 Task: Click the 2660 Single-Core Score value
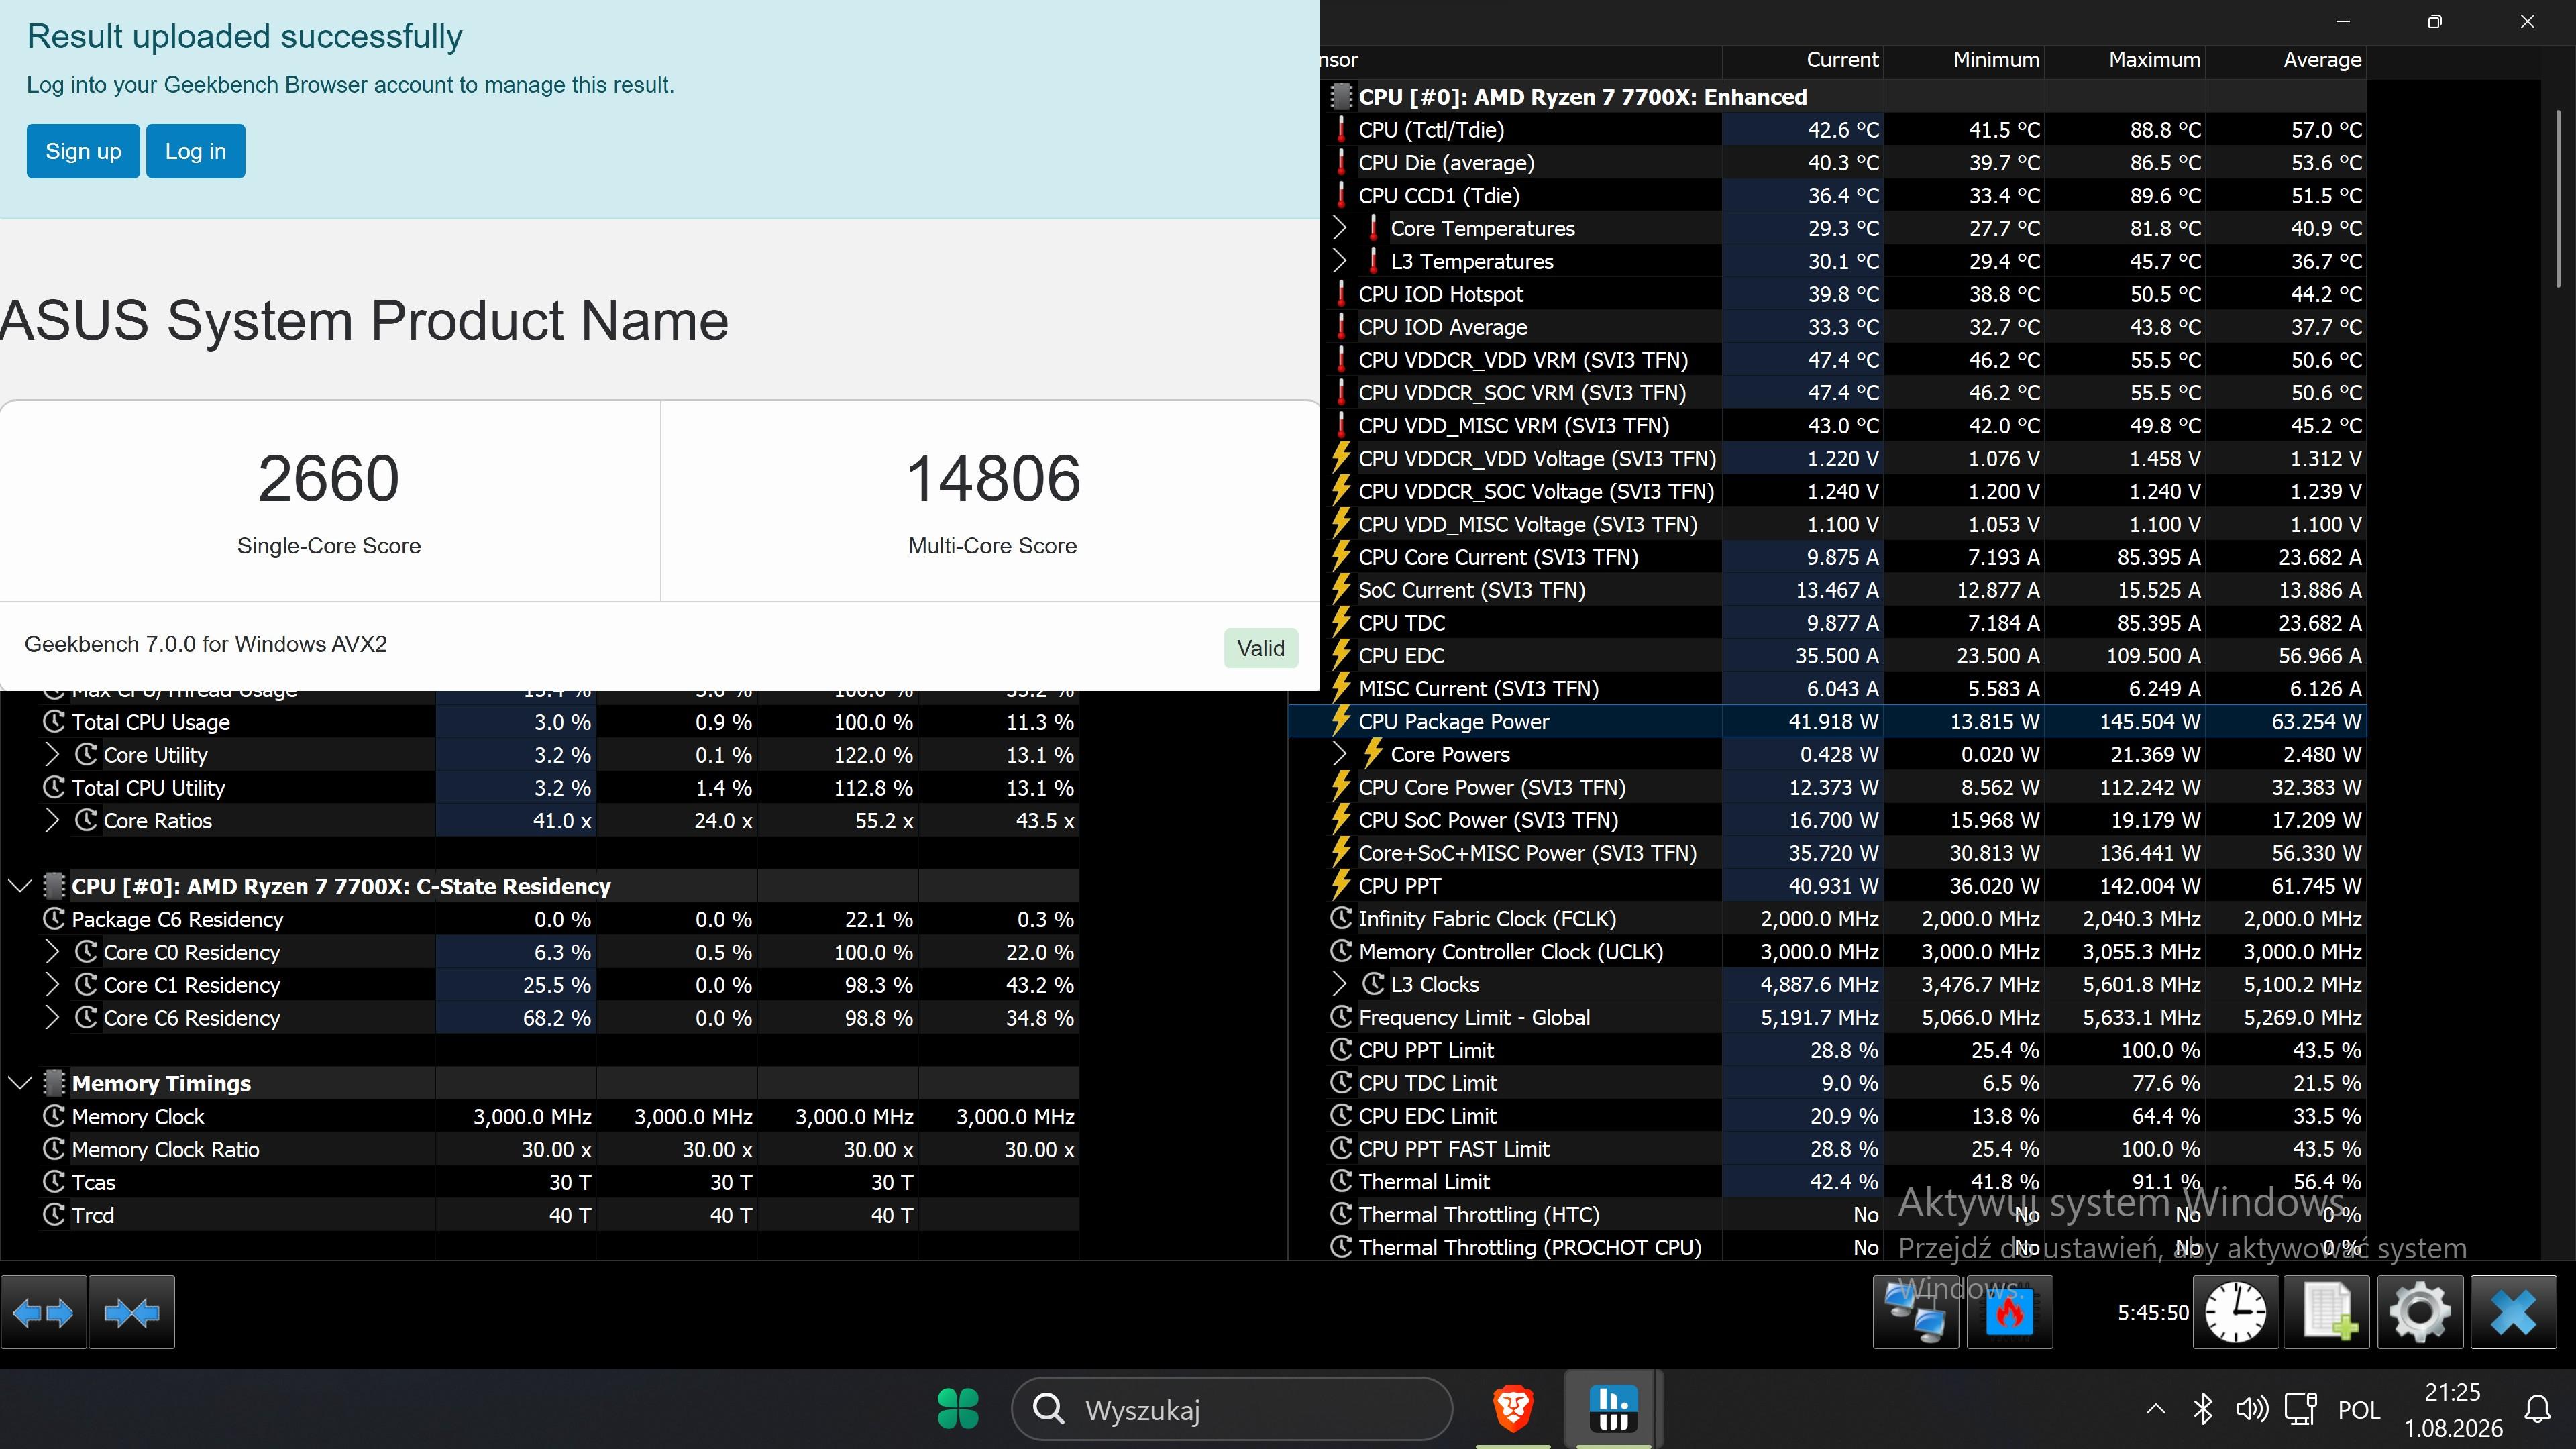(x=329, y=478)
